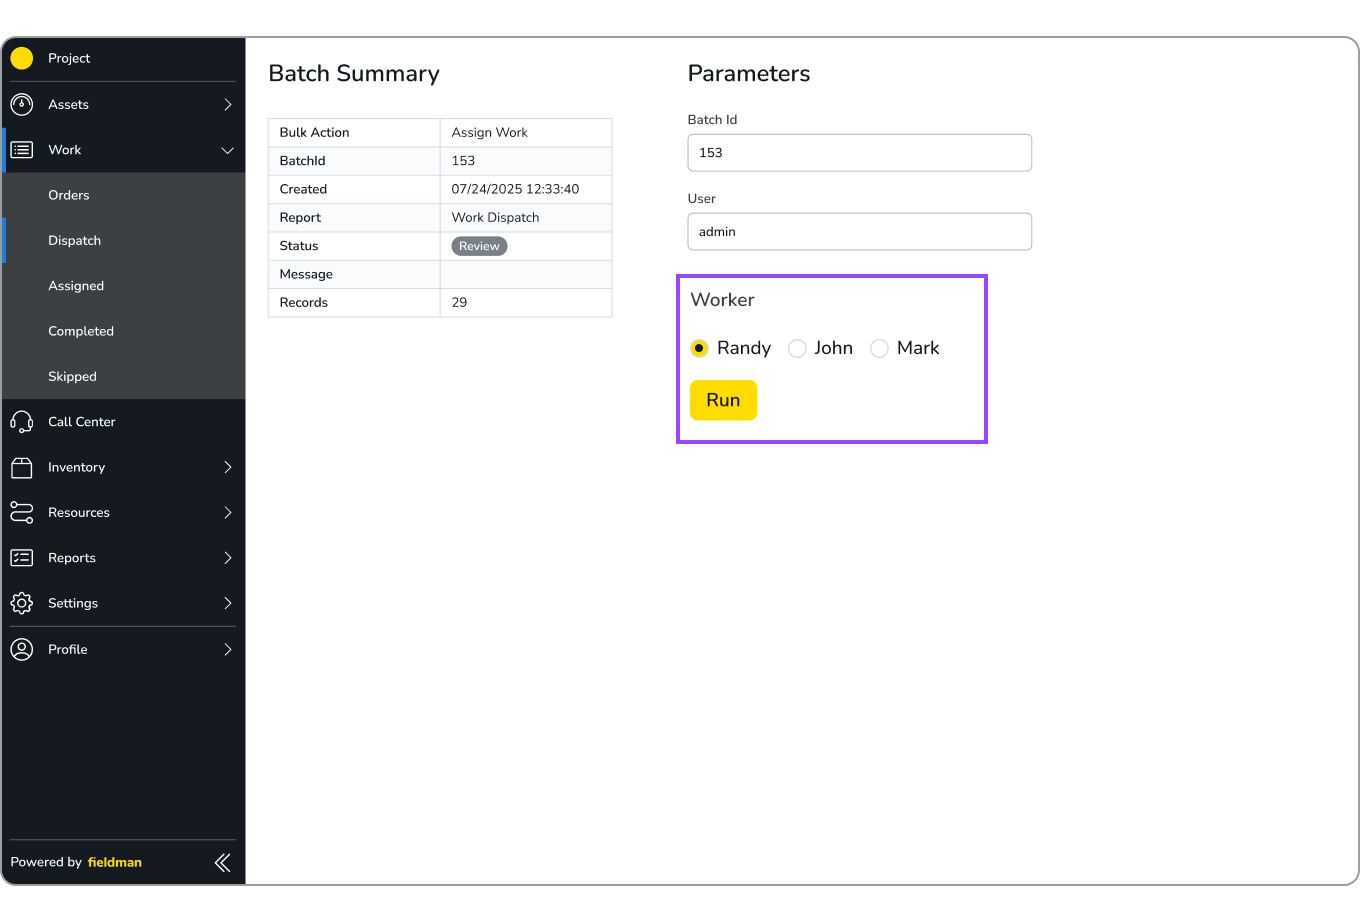The width and height of the screenshot is (1360, 920).
Task: Click the 'BatchId' row label
Action: tap(302, 161)
